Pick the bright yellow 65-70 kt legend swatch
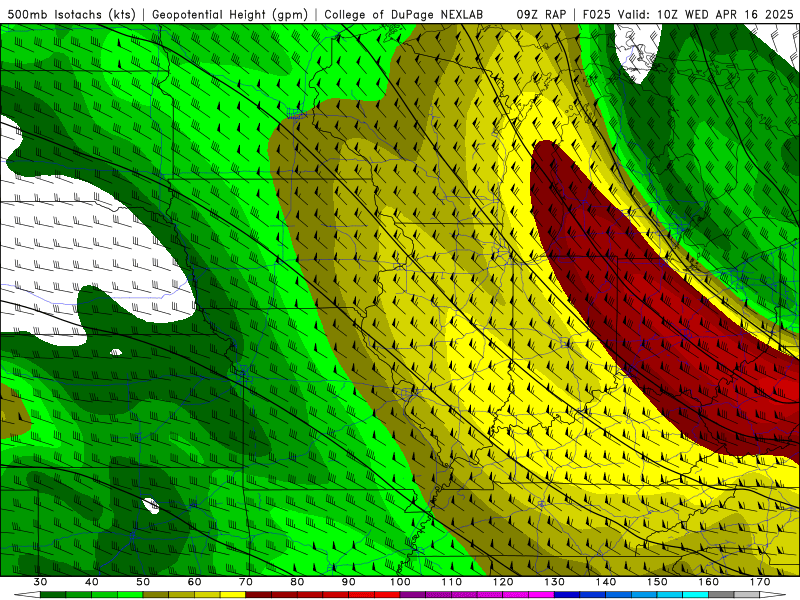 [233, 595]
